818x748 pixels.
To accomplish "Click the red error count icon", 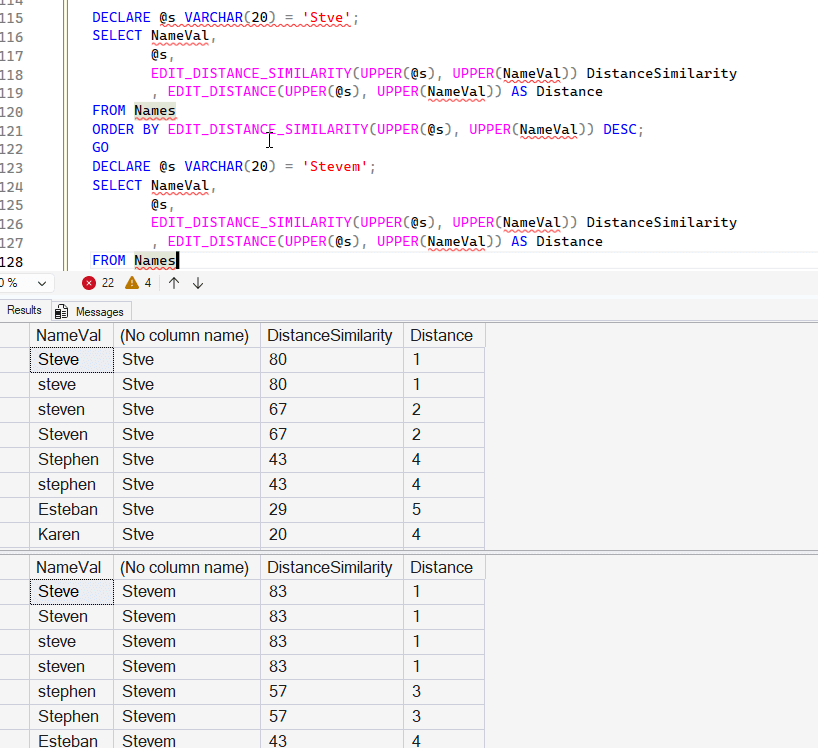I will pos(89,283).
